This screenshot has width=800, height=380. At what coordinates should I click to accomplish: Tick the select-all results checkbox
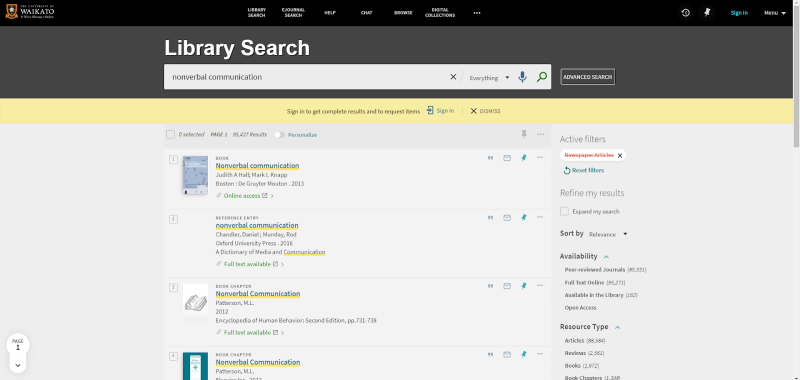pos(170,135)
